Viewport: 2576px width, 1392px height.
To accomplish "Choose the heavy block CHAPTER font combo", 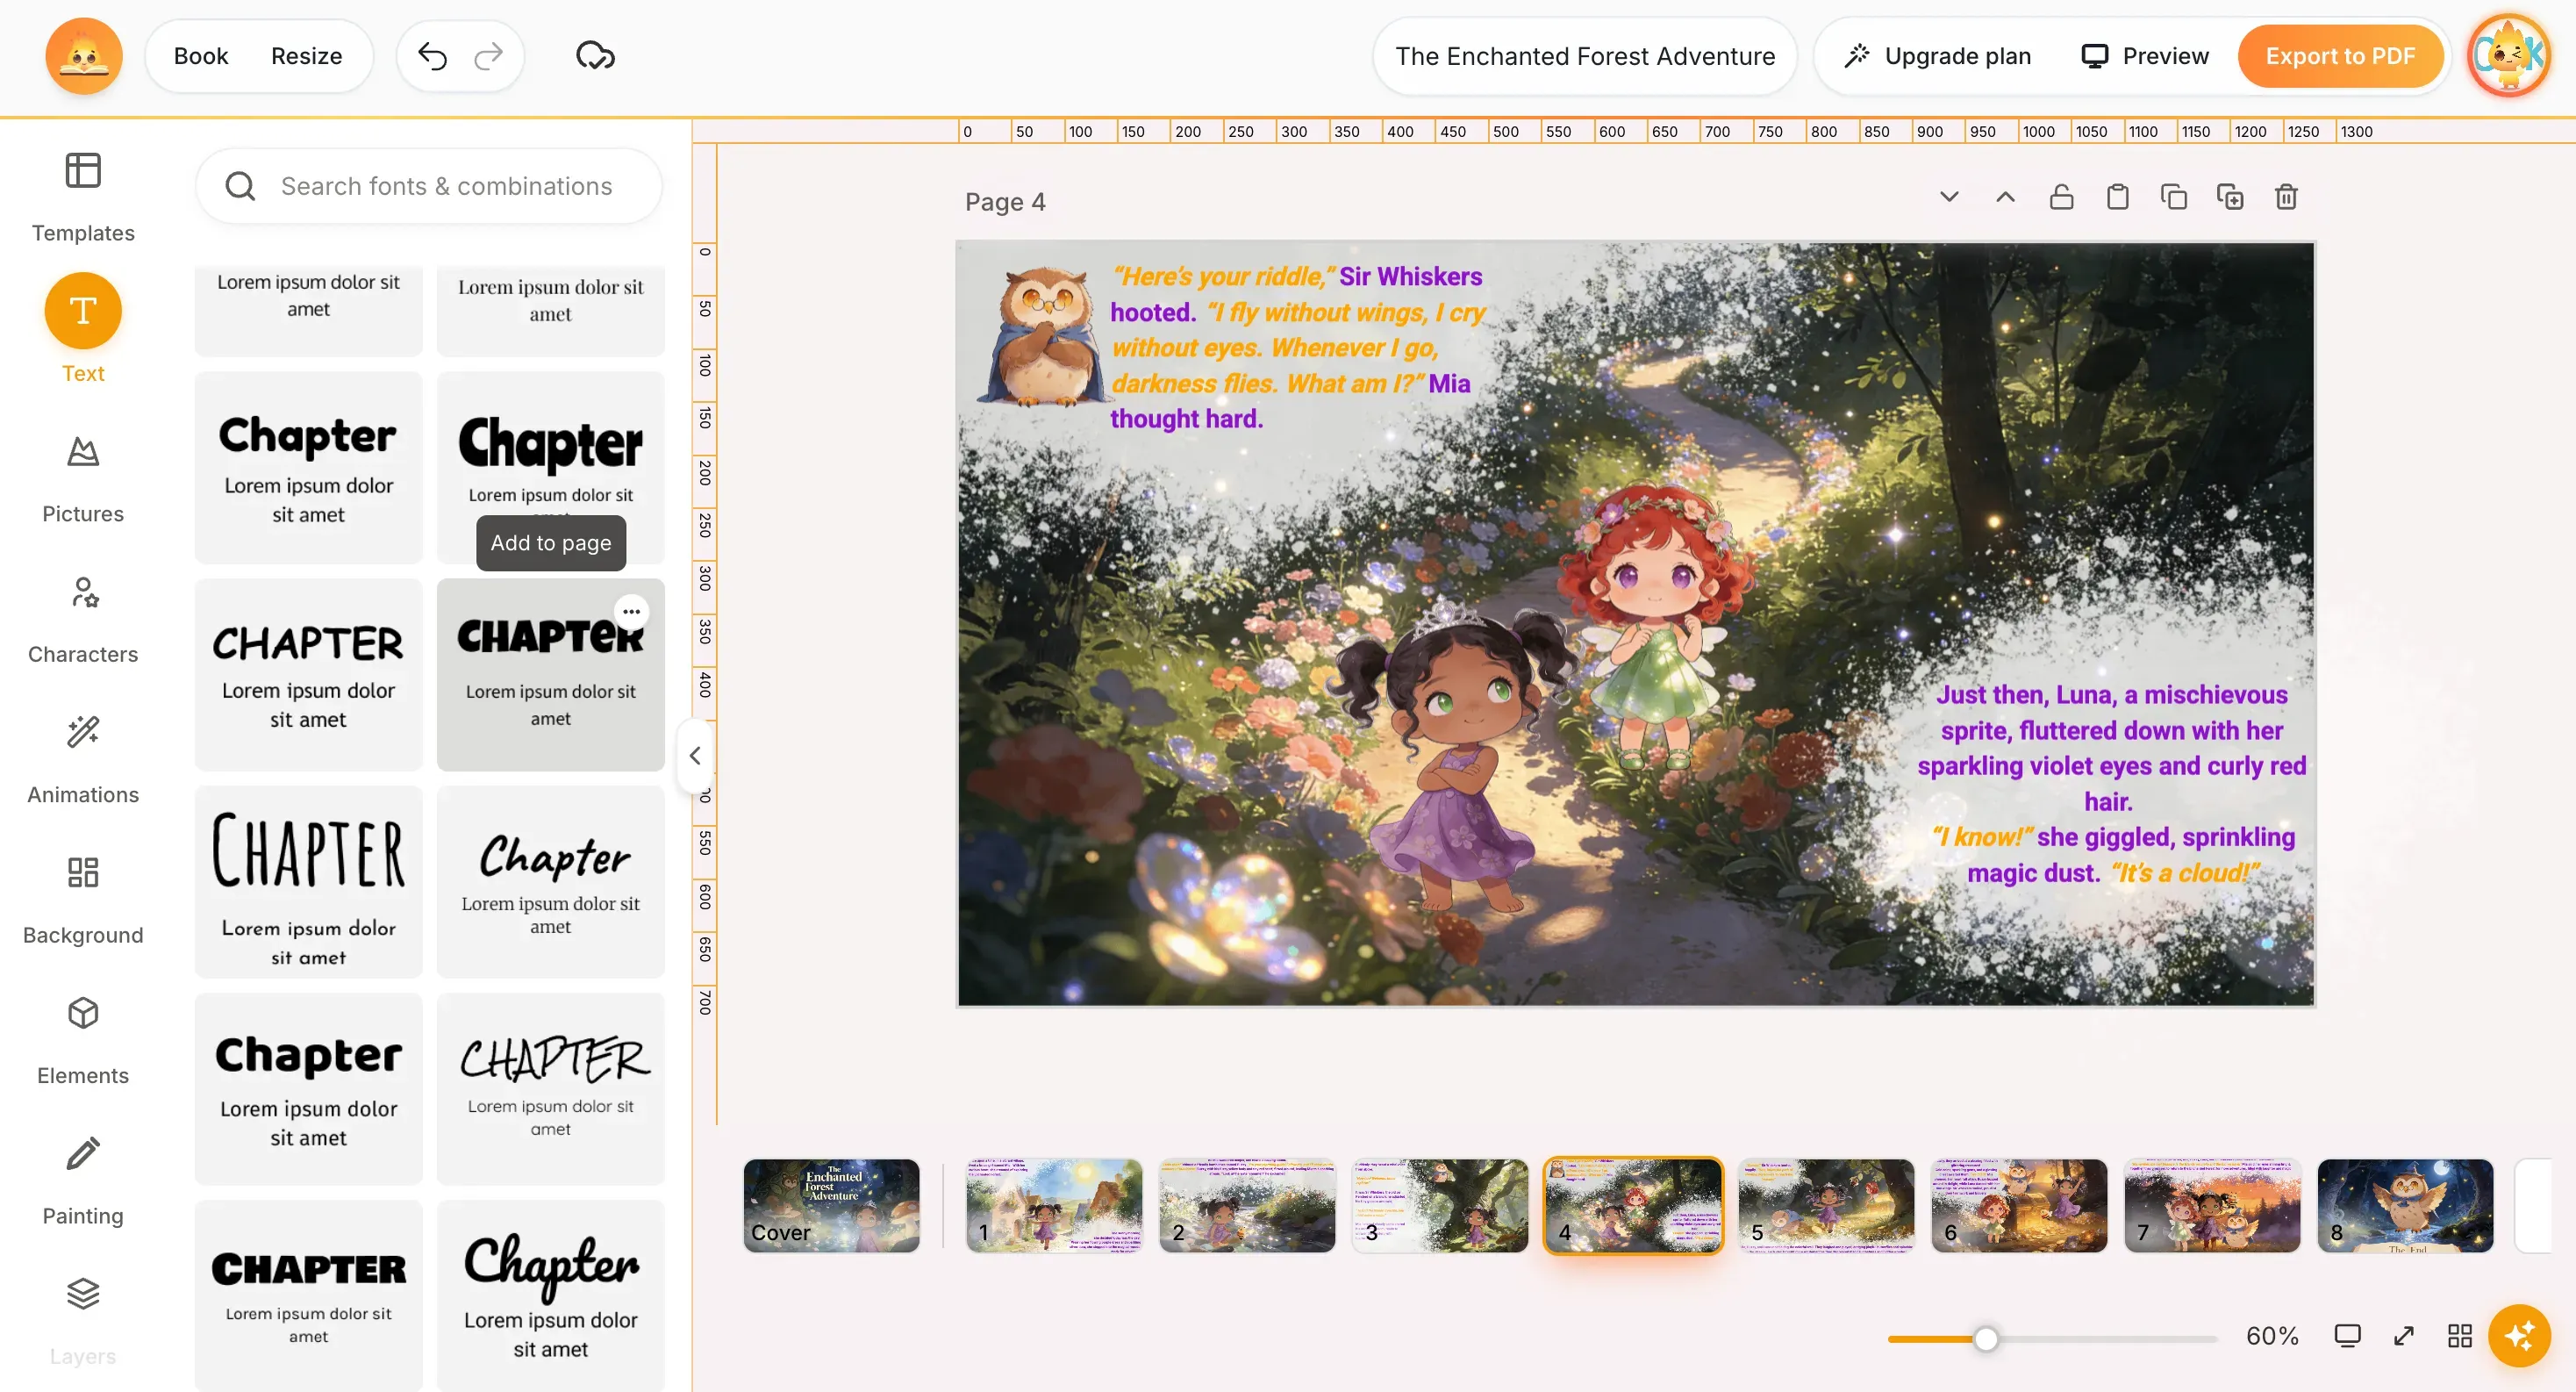I will tap(308, 1295).
